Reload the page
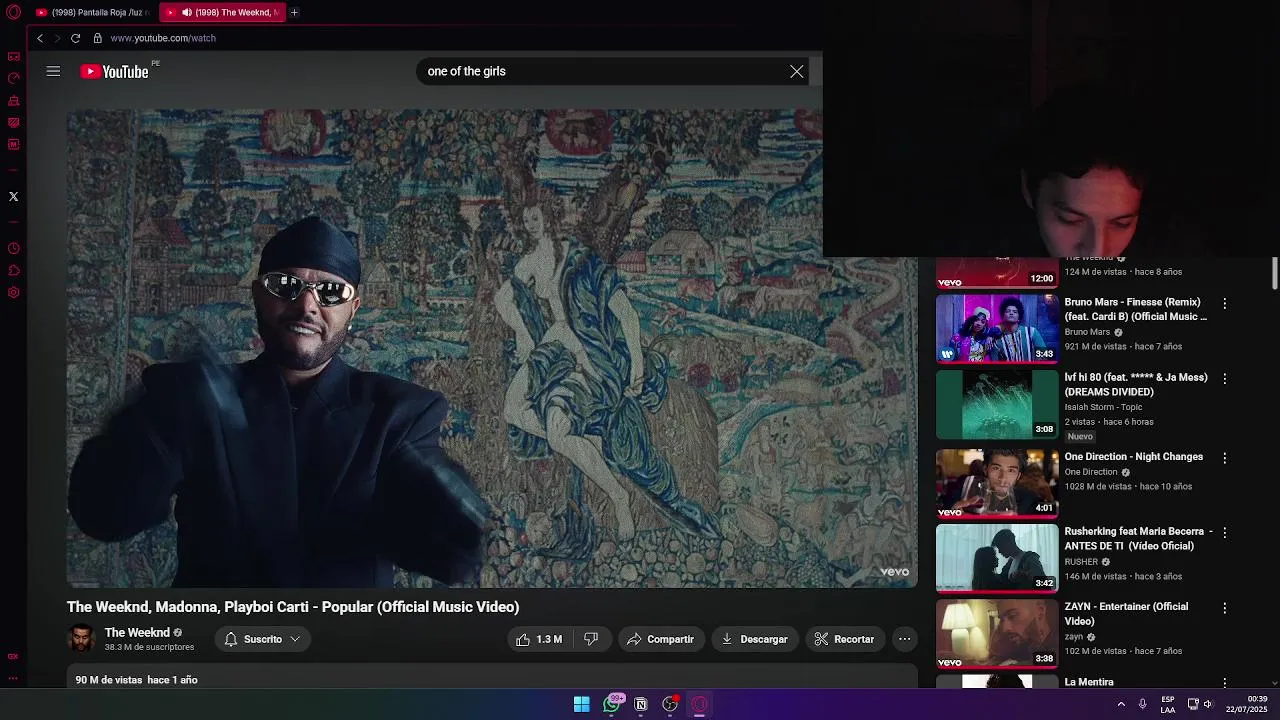 (75, 38)
